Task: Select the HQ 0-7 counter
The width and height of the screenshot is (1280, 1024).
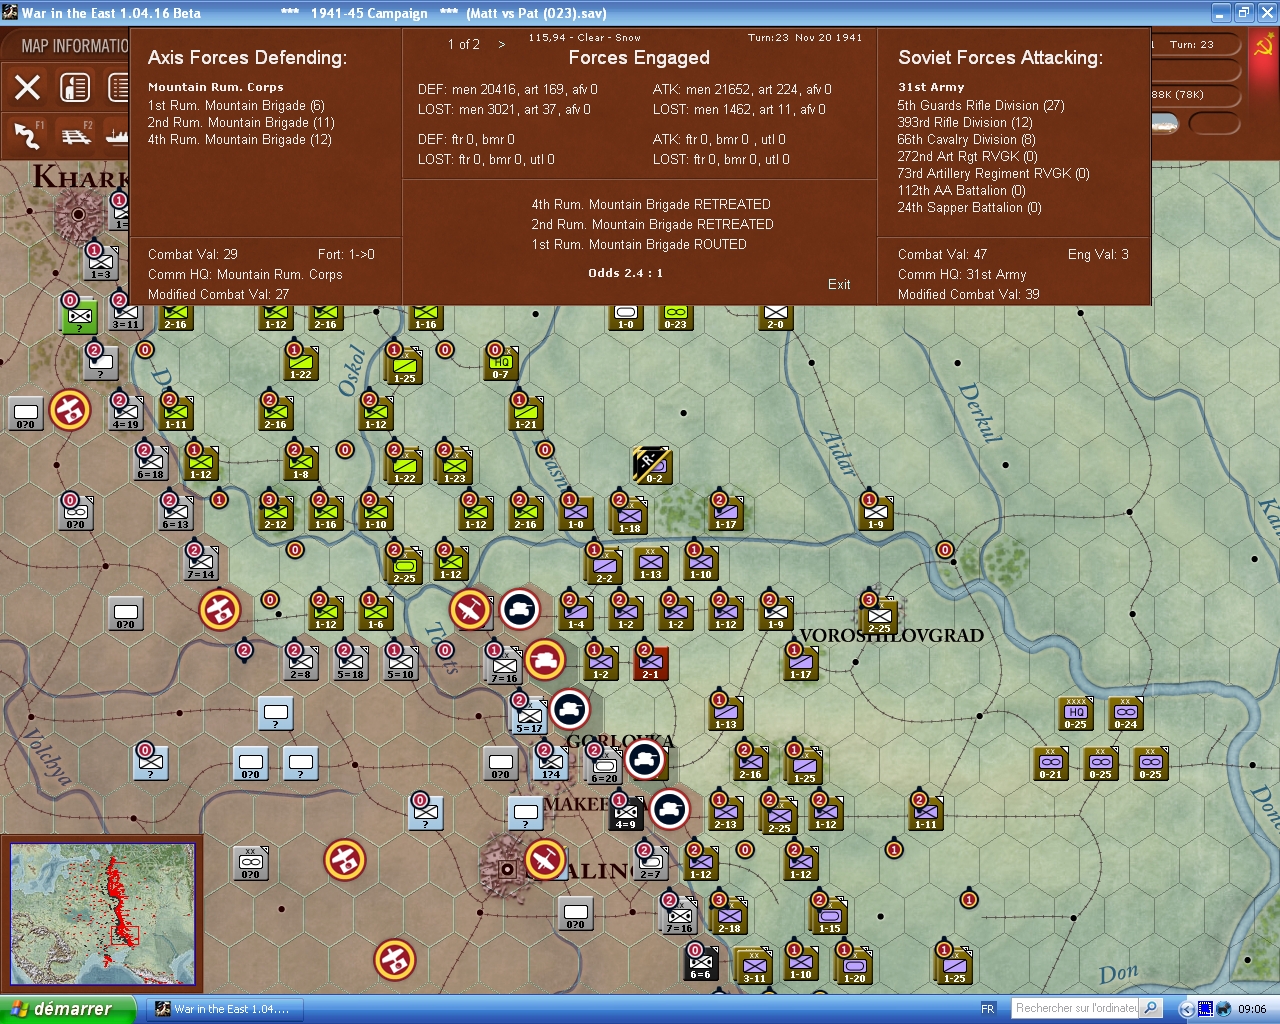Action: [501, 363]
